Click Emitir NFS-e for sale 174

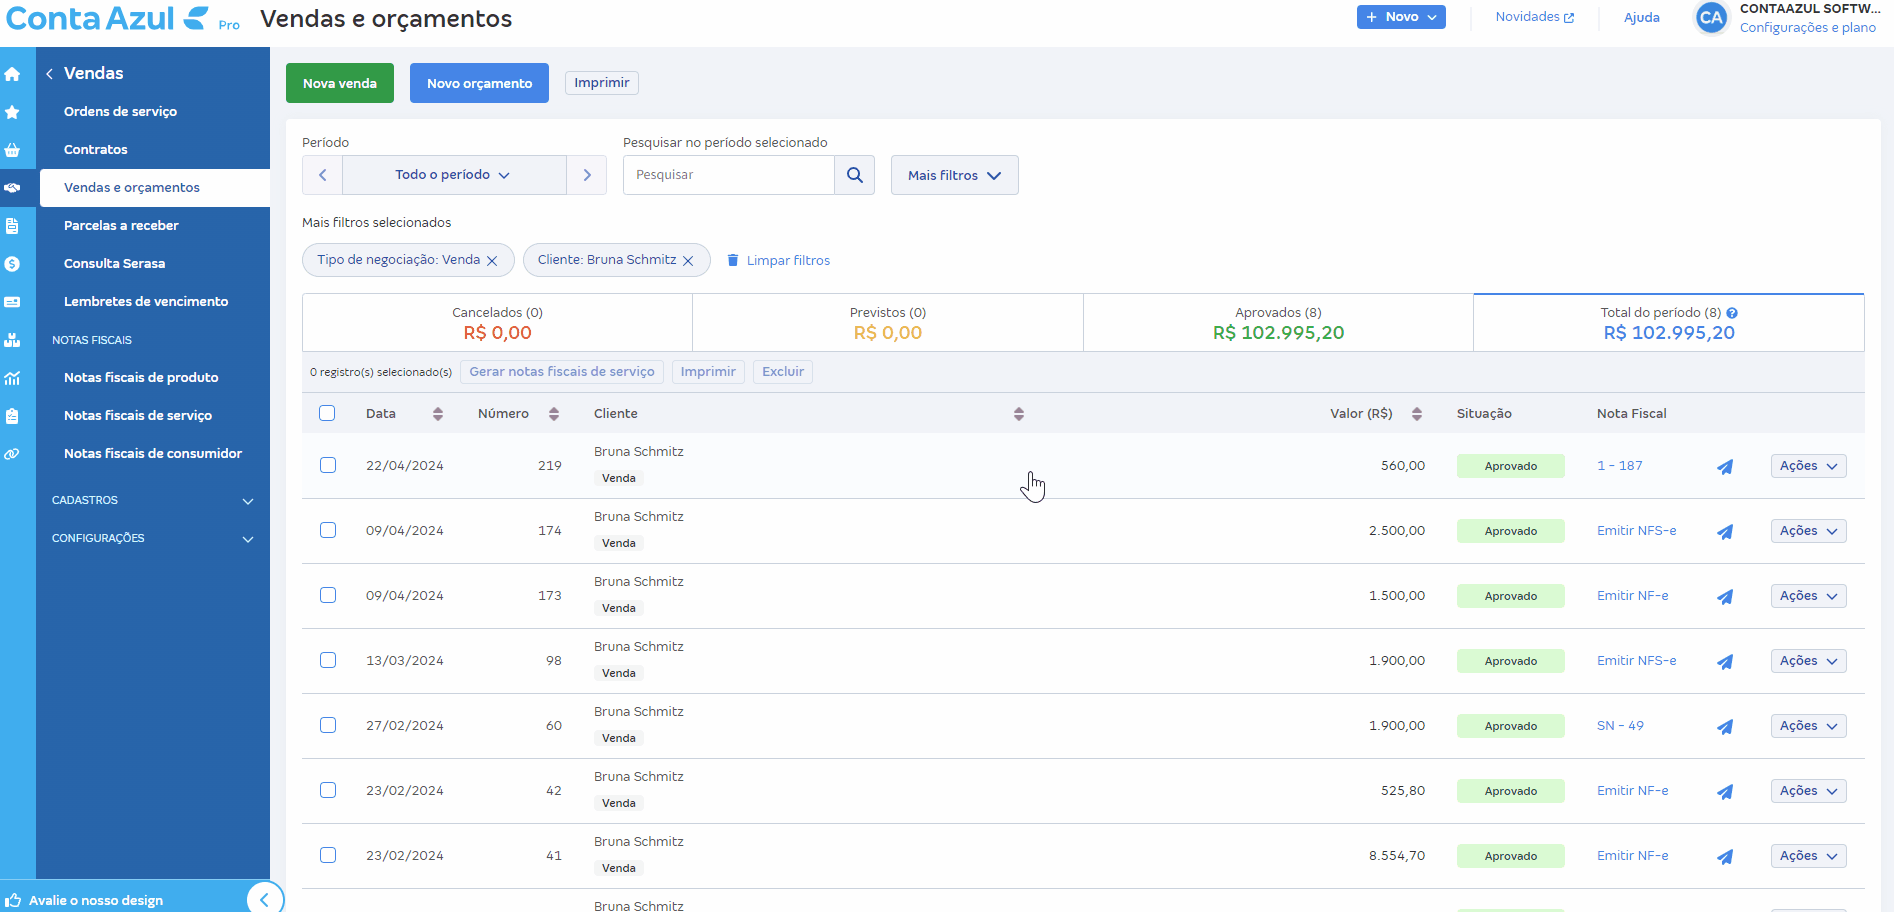[x=1636, y=531]
